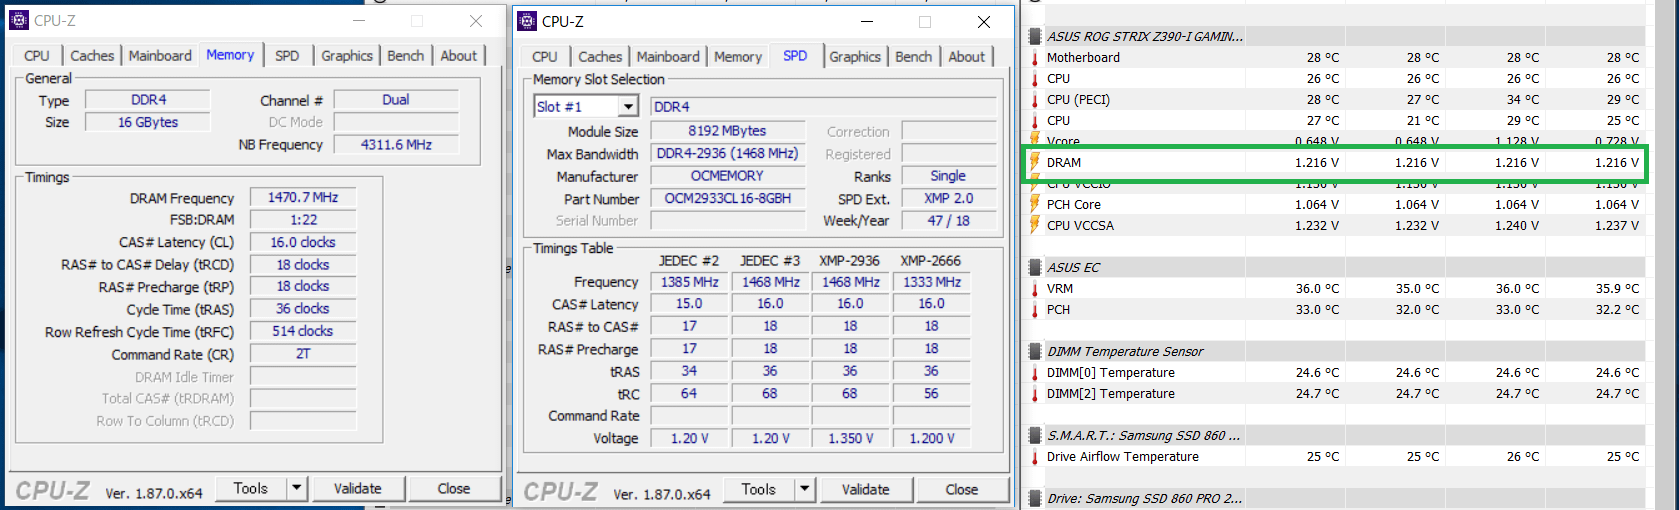This screenshot has width=1679, height=510.
Task: Click the DRAM Frequency value 1470.7 MHz
Action: pyautogui.click(x=303, y=198)
